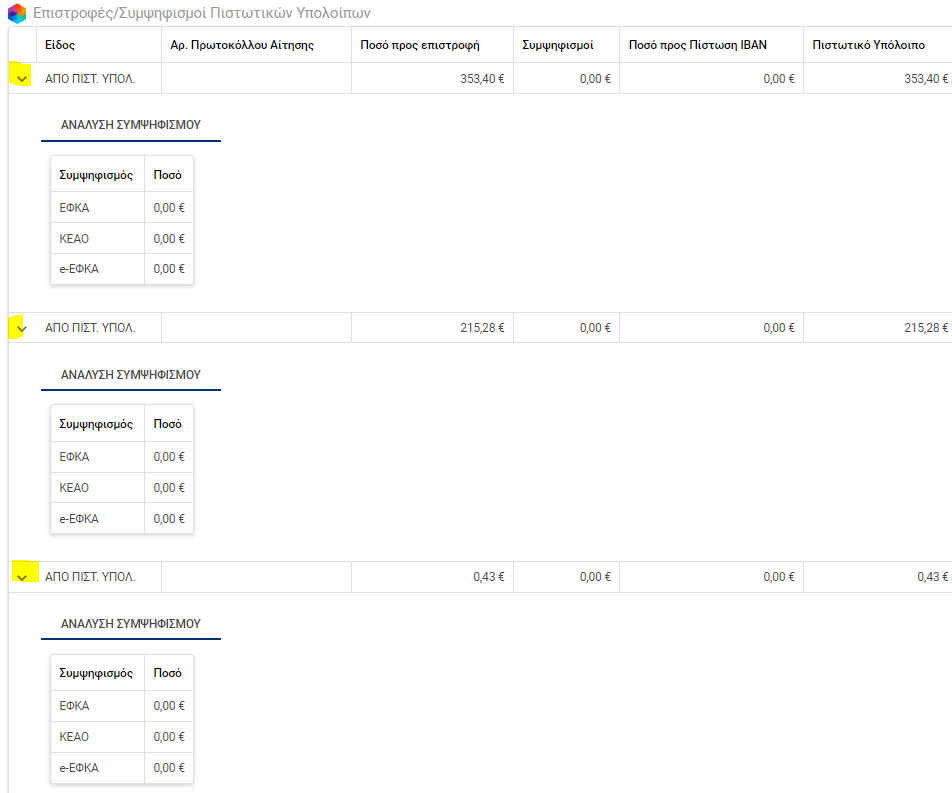
Task: Click Πίστωση IBAN value in the 353,40 € row
Action: (x=779, y=79)
